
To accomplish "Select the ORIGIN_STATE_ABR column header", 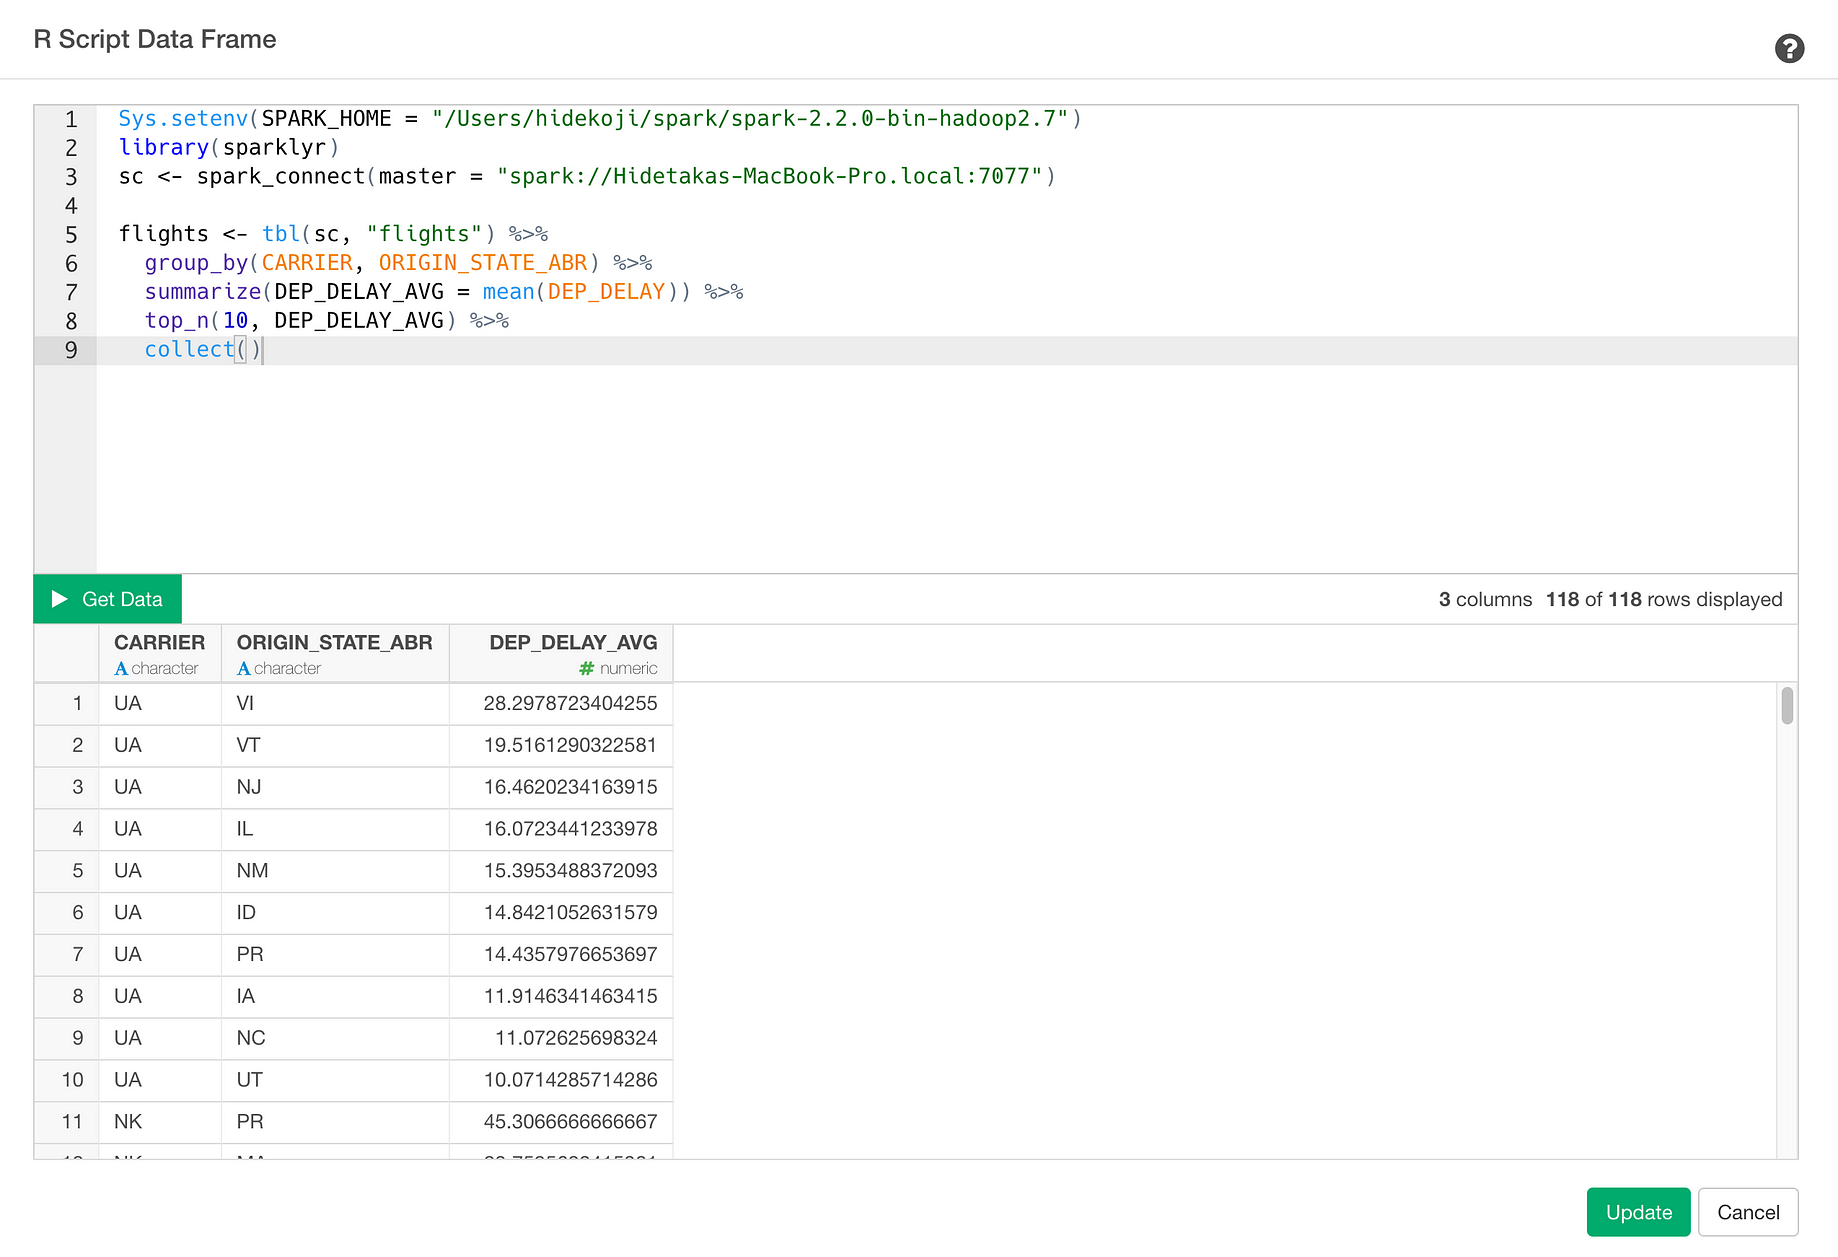I will (x=335, y=653).
